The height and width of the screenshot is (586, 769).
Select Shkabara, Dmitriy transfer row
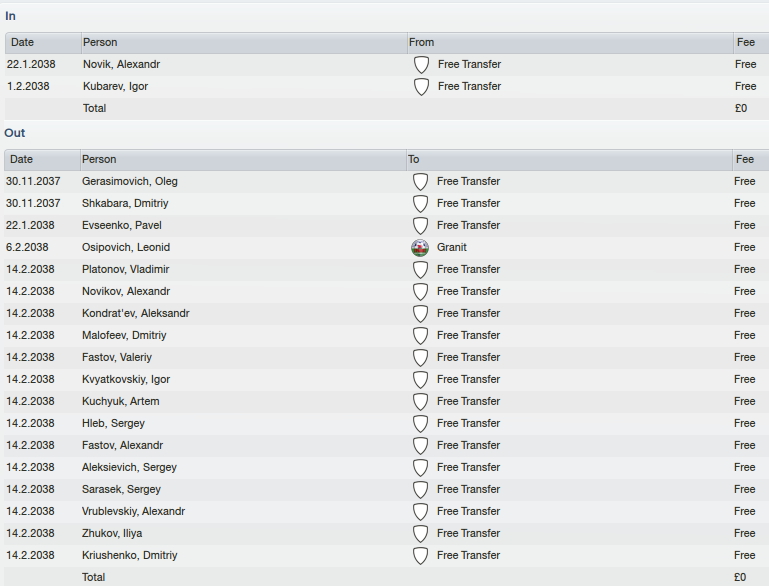[386, 204]
